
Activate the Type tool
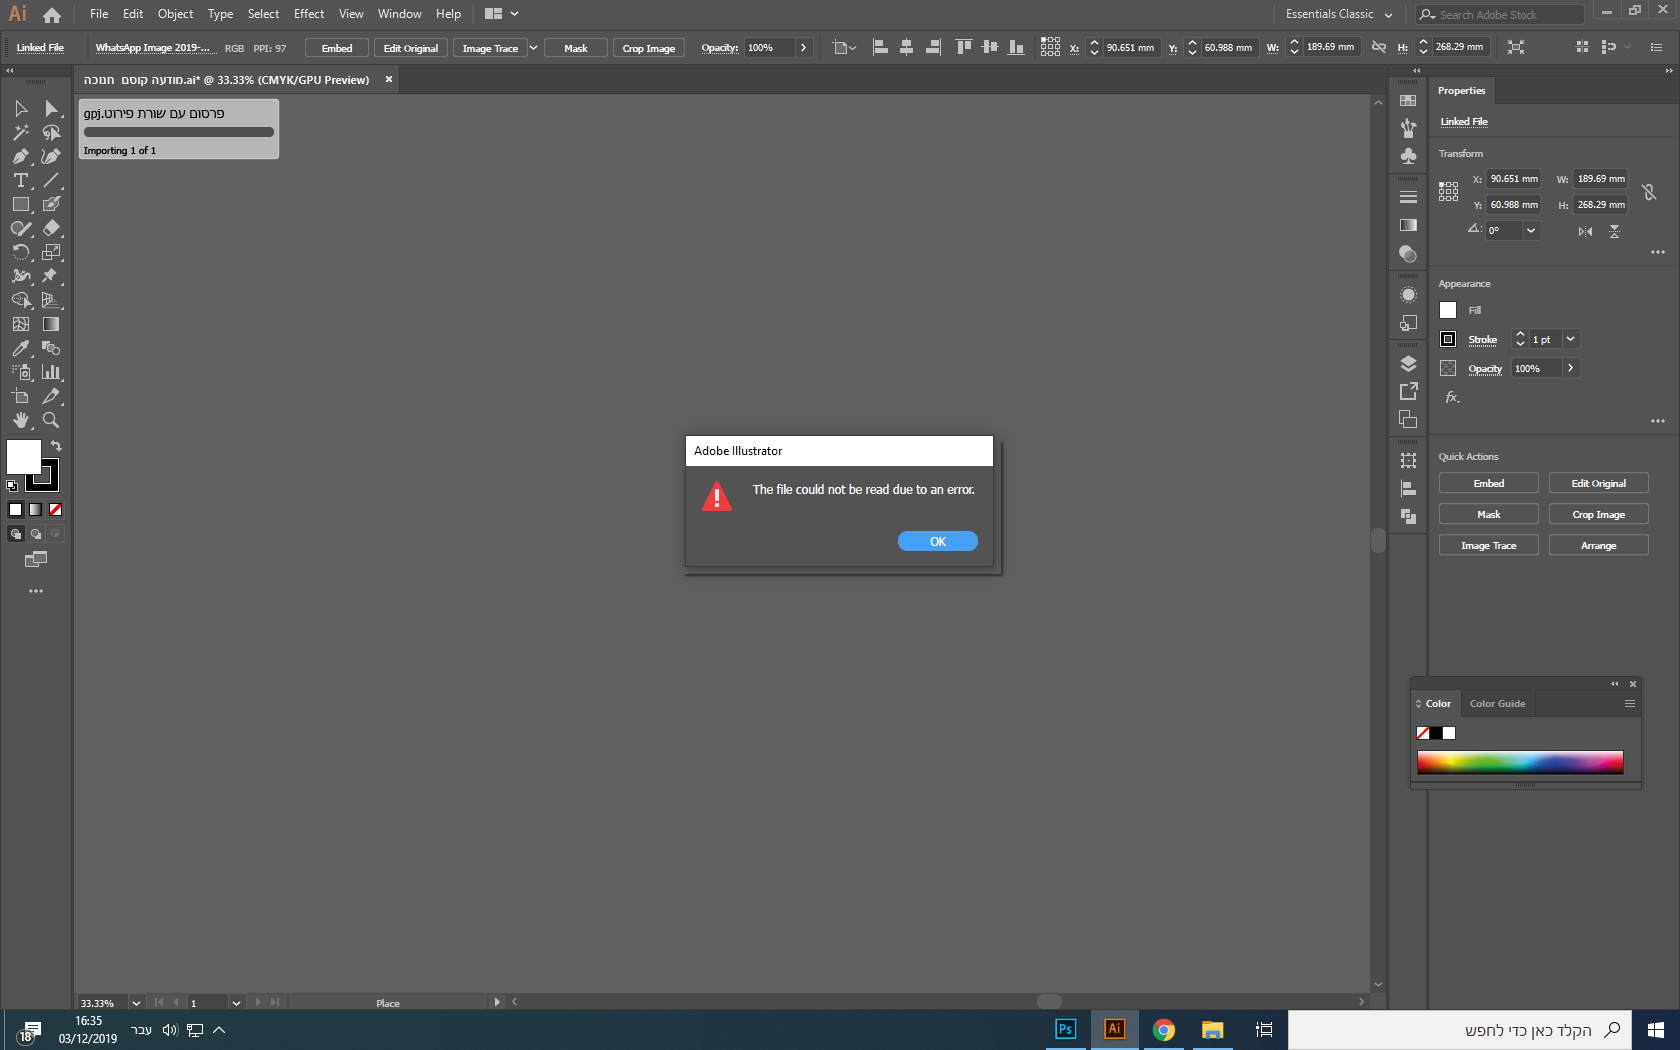[21, 180]
